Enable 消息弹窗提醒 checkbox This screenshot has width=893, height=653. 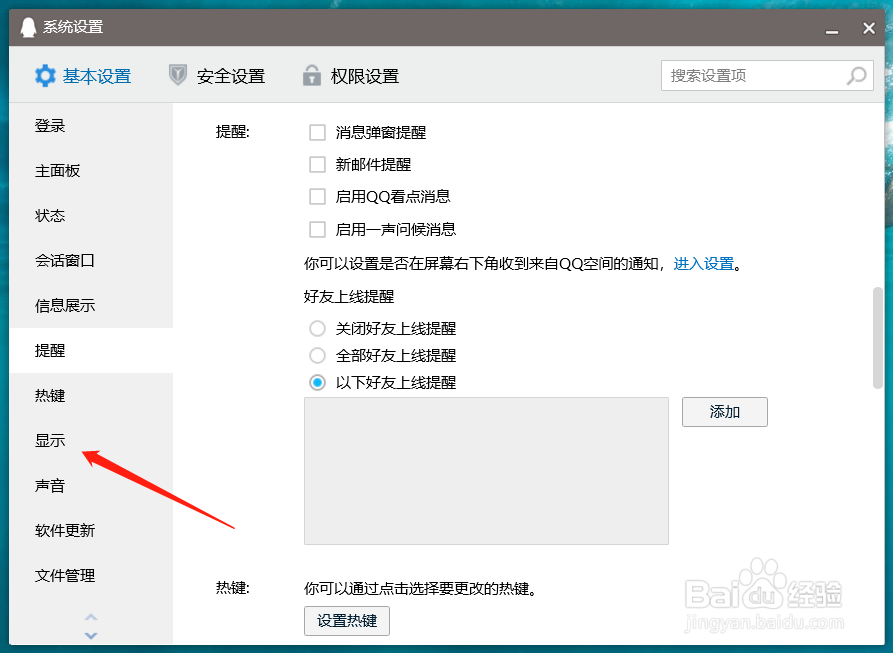(317, 132)
